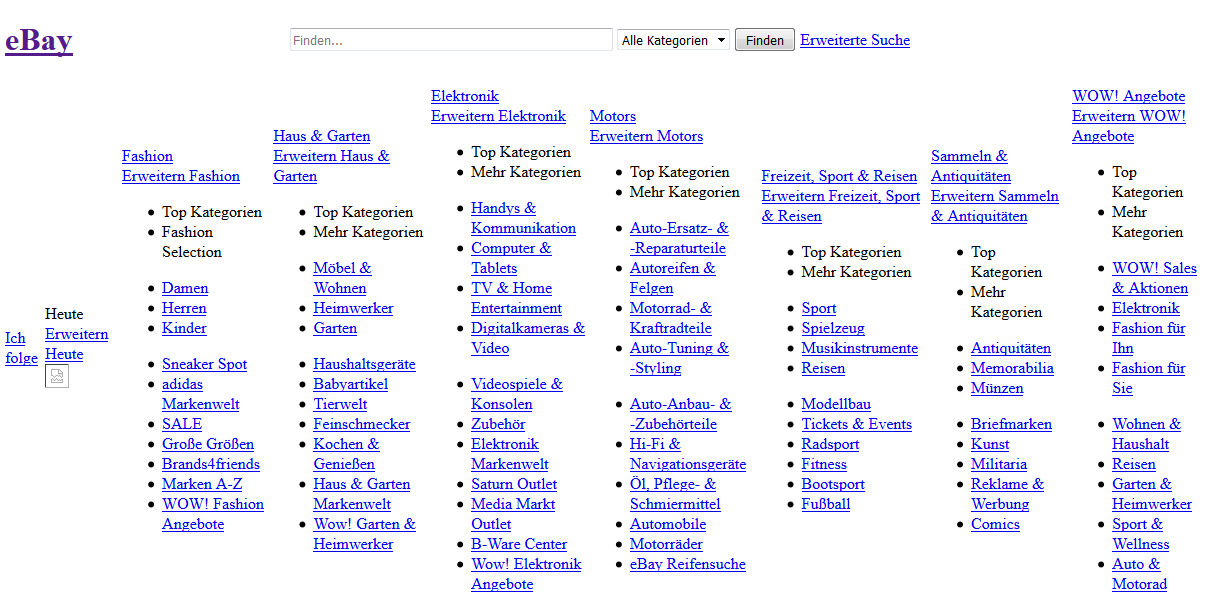1208x602 pixels.
Task: Expand the Elektronik menu via Erweitern Elektronik
Action: (x=498, y=116)
